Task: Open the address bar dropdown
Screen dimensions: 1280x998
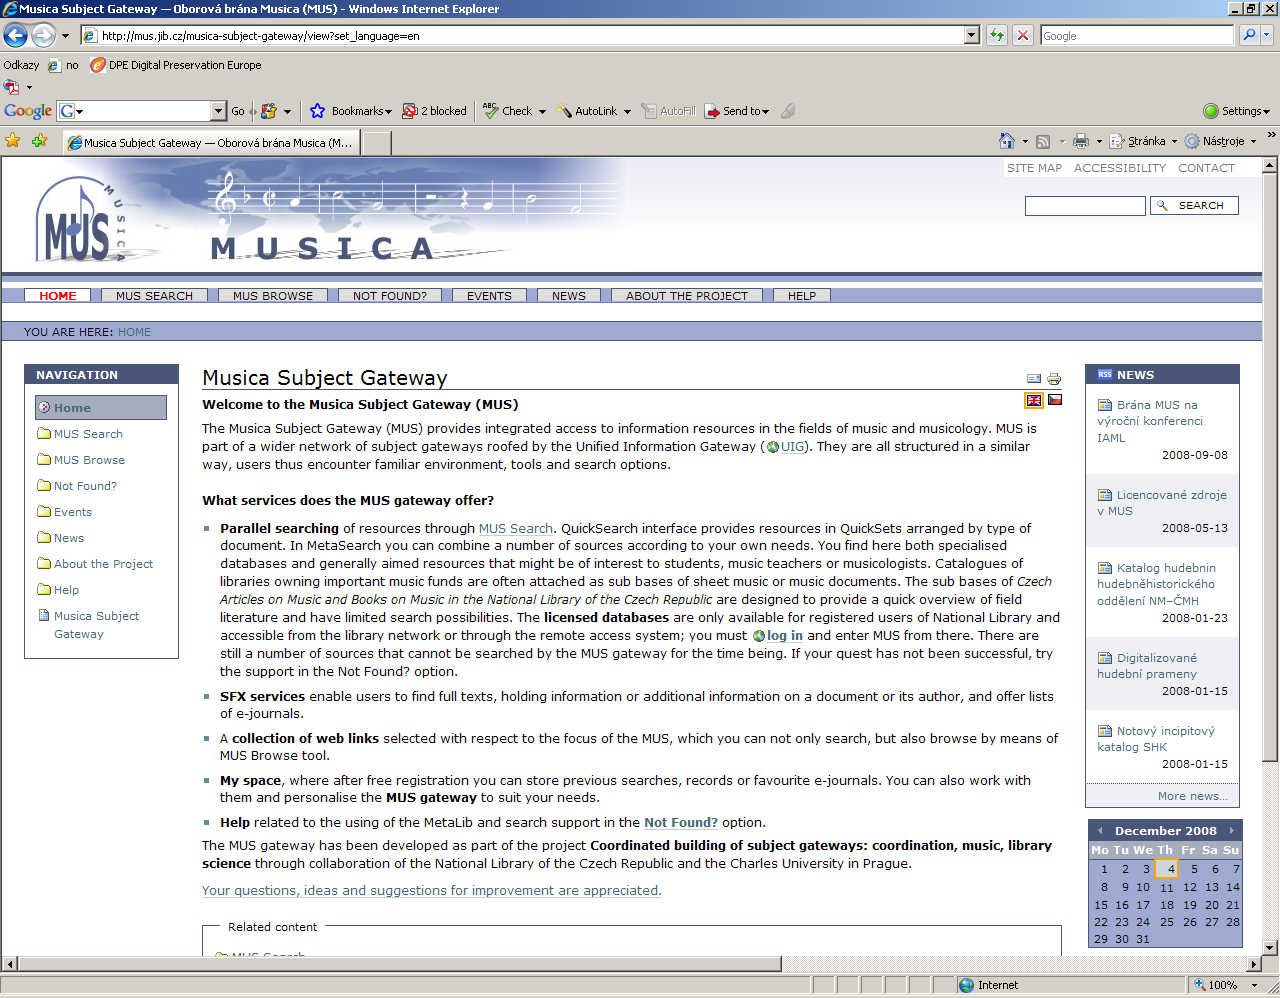Action: coord(971,35)
